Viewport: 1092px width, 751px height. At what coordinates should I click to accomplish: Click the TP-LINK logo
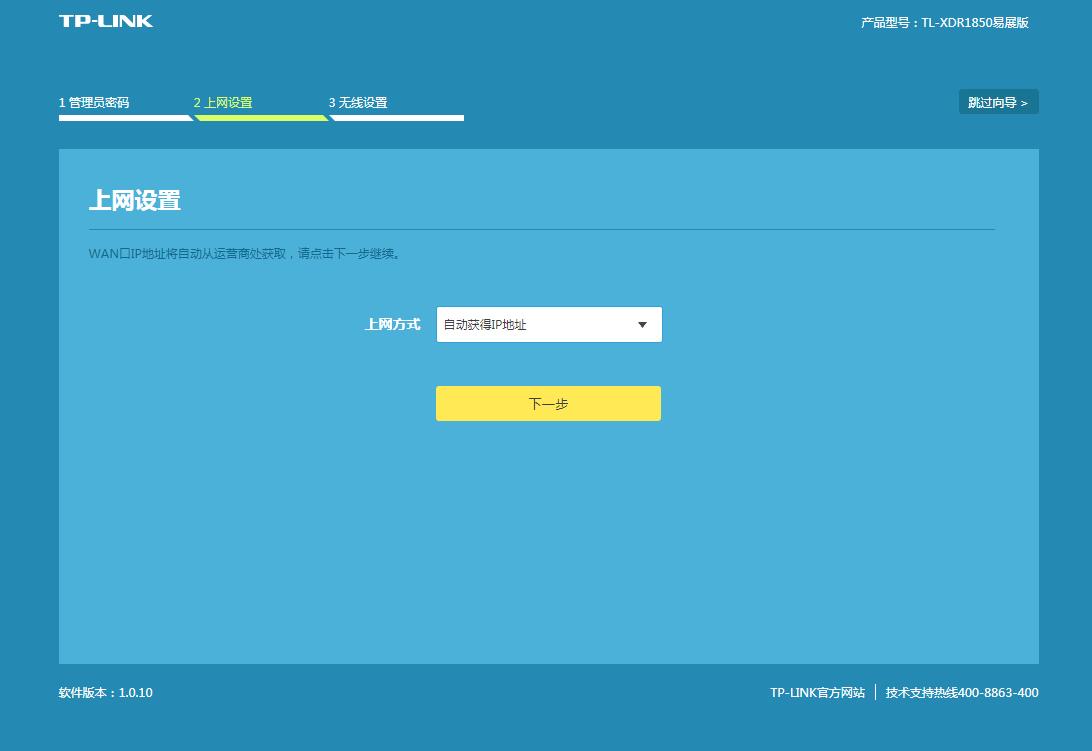click(105, 20)
